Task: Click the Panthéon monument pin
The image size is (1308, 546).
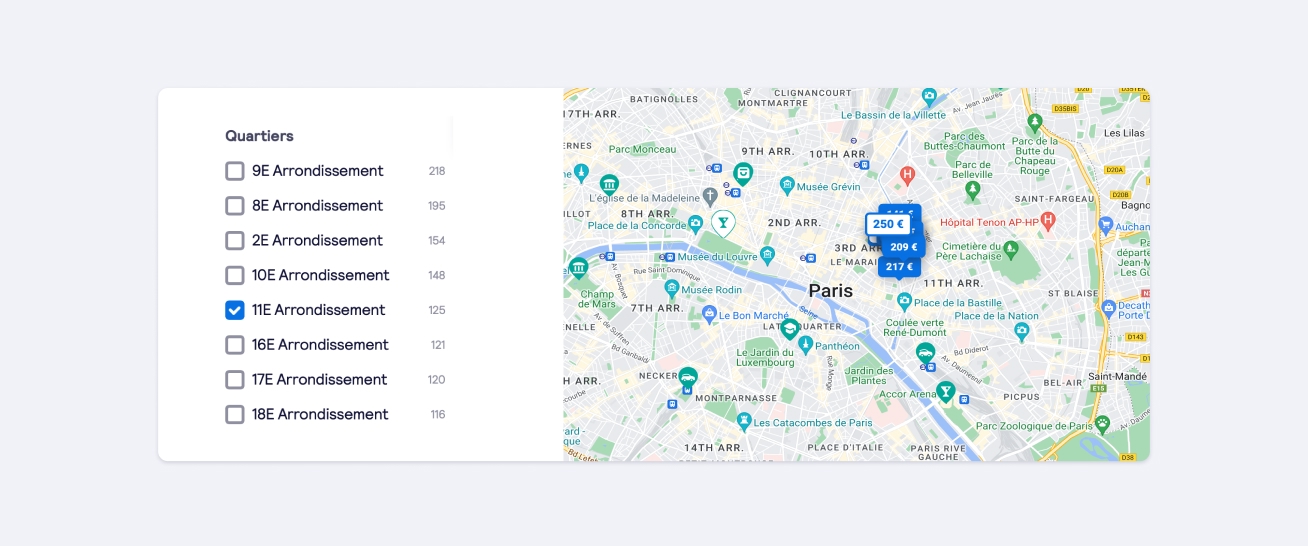Action: tap(805, 344)
